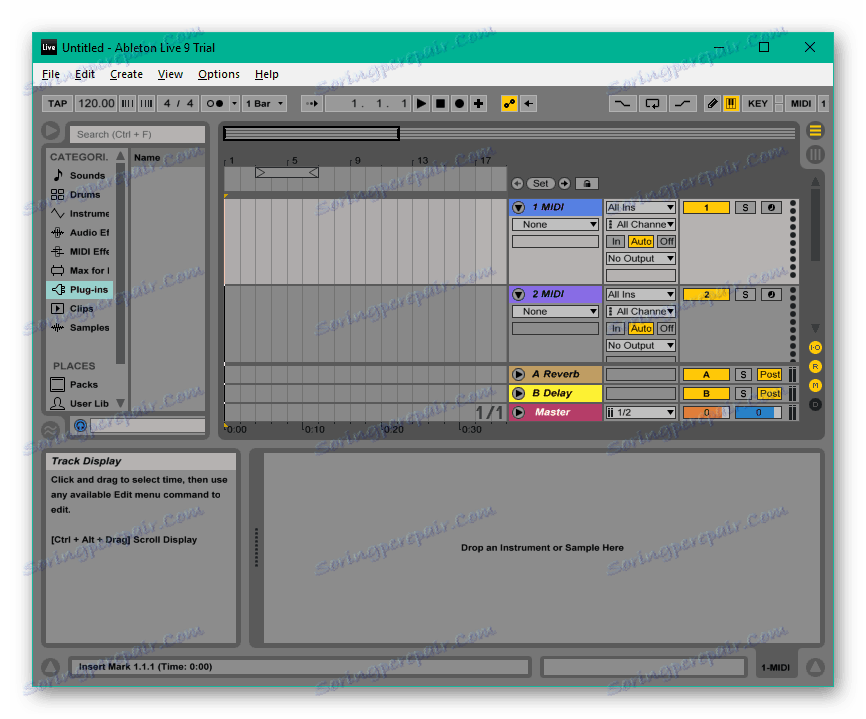
Task: Open the Help menu
Action: click(x=266, y=74)
